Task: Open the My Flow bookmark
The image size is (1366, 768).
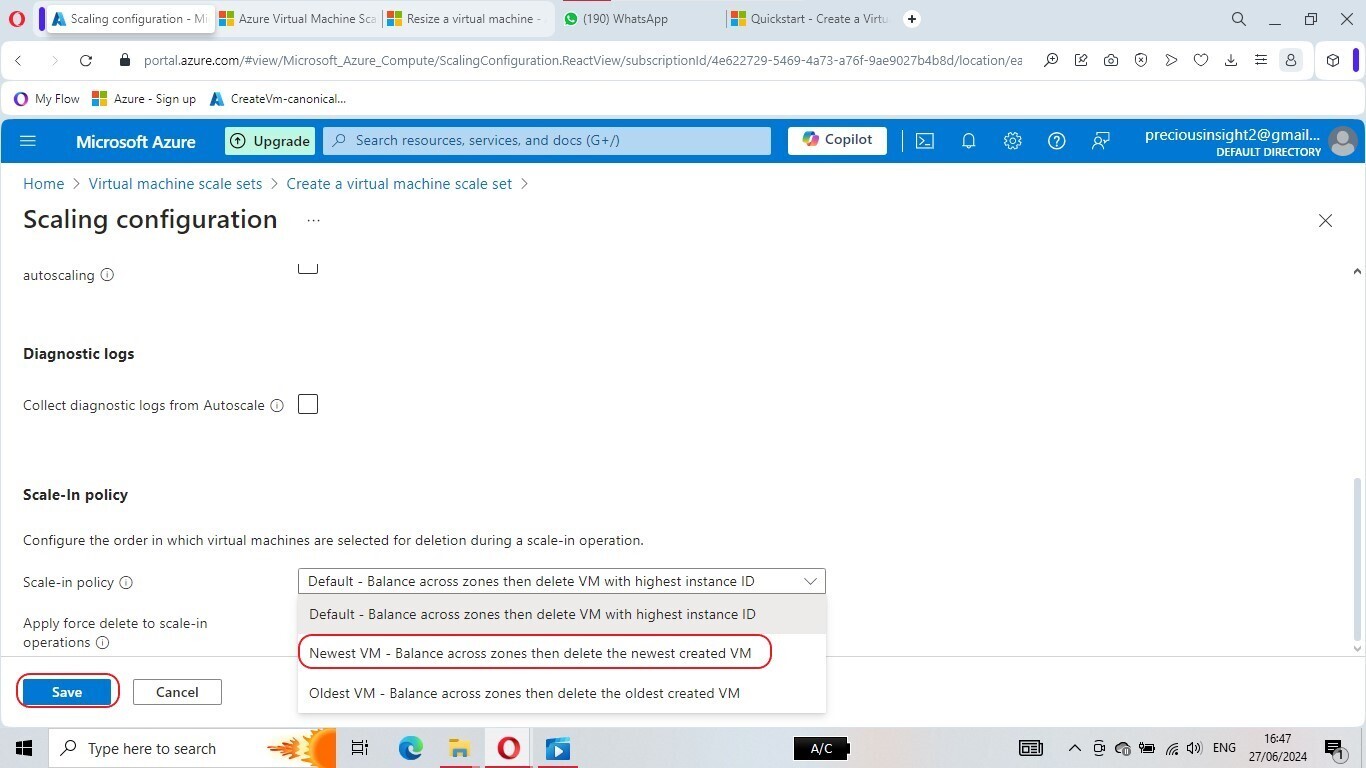Action: coord(47,99)
